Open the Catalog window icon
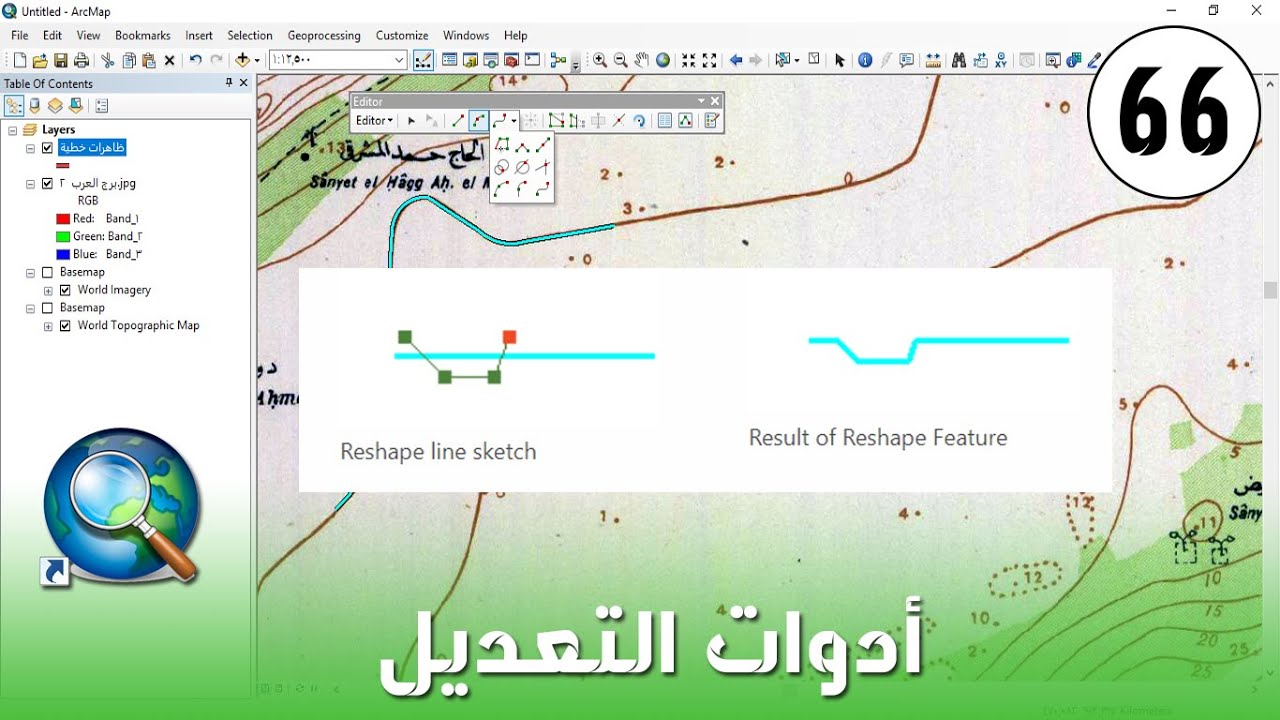 tap(470, 60)
